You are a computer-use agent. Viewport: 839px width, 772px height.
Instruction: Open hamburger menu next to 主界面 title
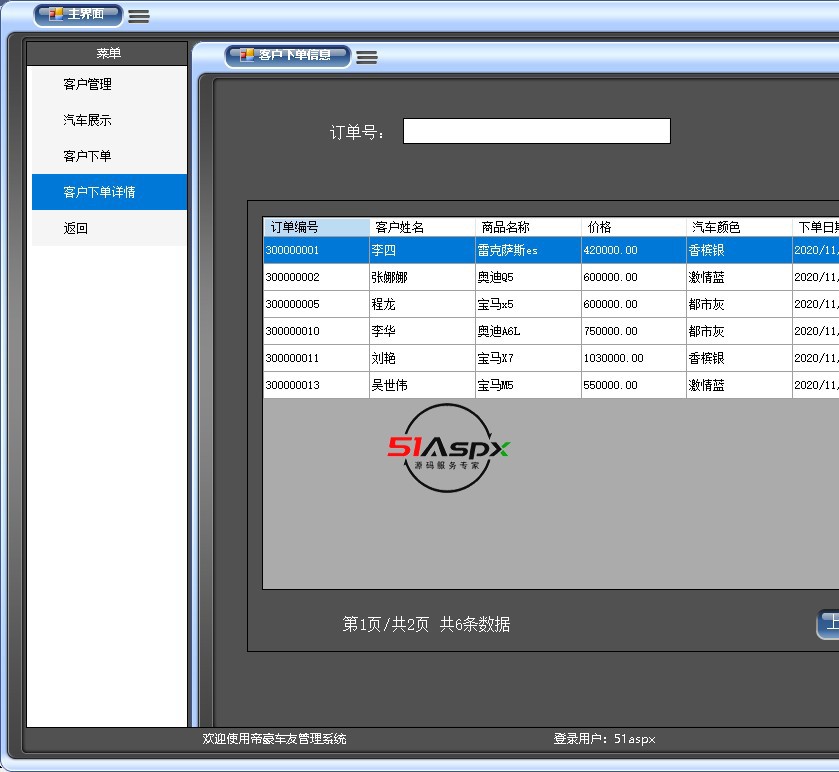coord(139,16)
